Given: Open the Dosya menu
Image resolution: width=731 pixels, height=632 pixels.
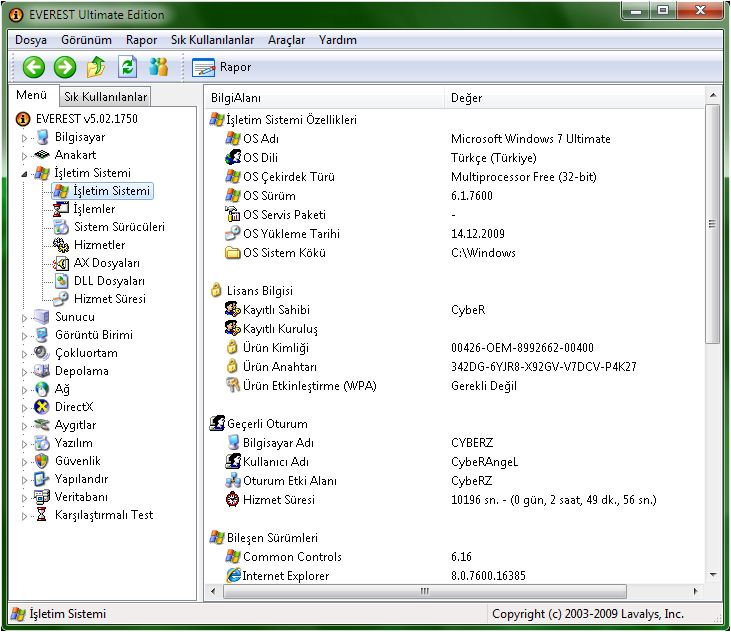Looking at the screenshot, I should tap(31, 40).
